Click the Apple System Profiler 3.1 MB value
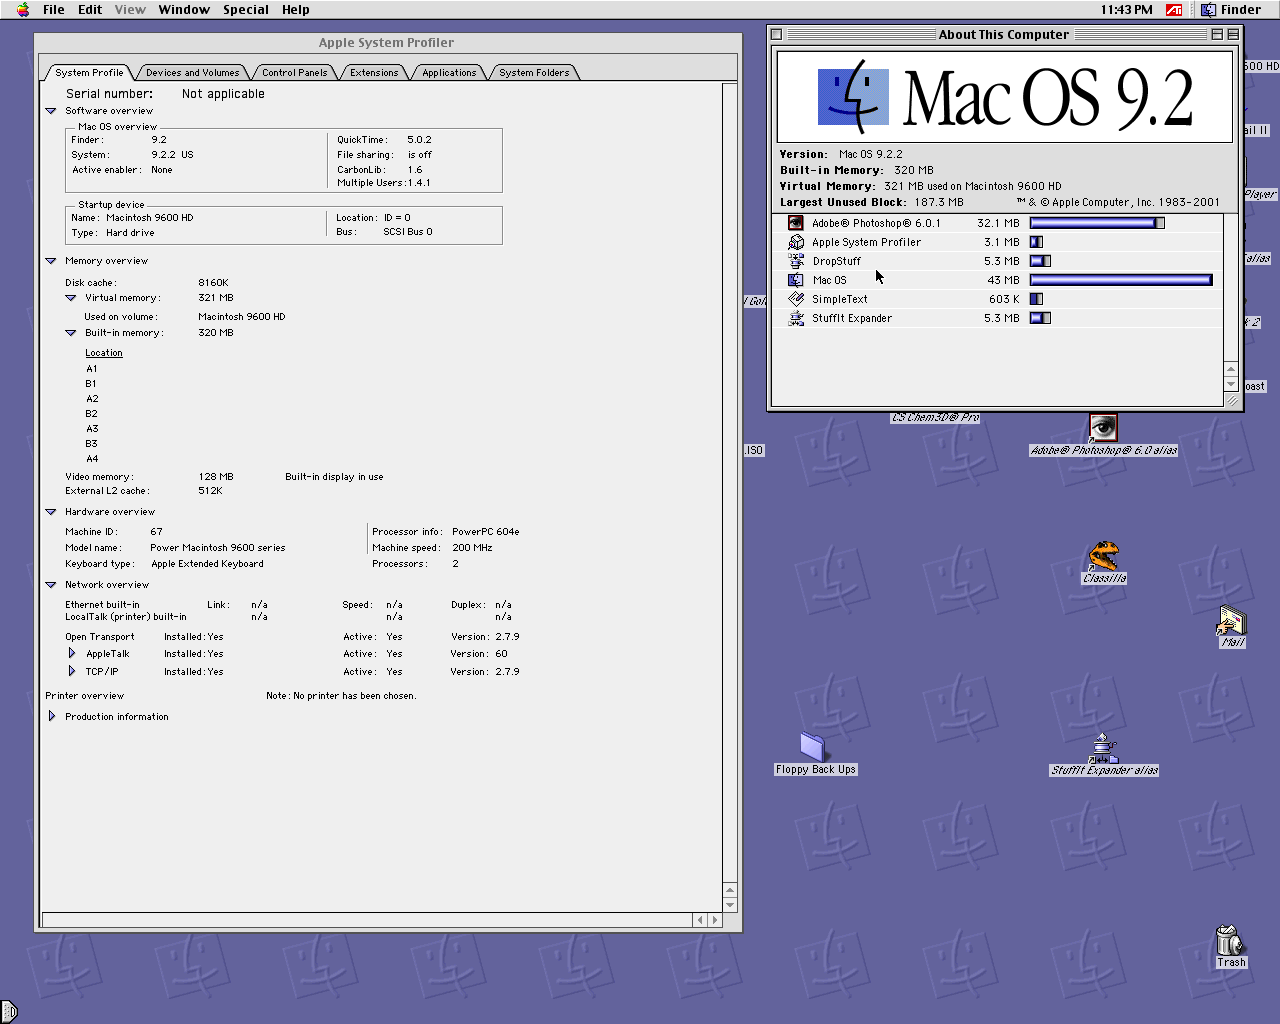Viewport: 1280px width, 1024px height. 1002,242
